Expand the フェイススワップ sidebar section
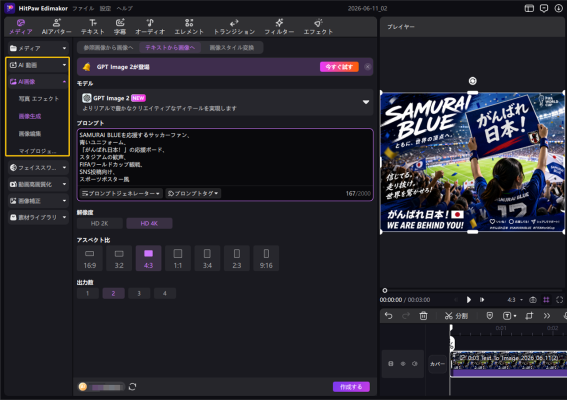Image resolution: width=567 pixels, height=400 pixels. click(x=38, y=167)
